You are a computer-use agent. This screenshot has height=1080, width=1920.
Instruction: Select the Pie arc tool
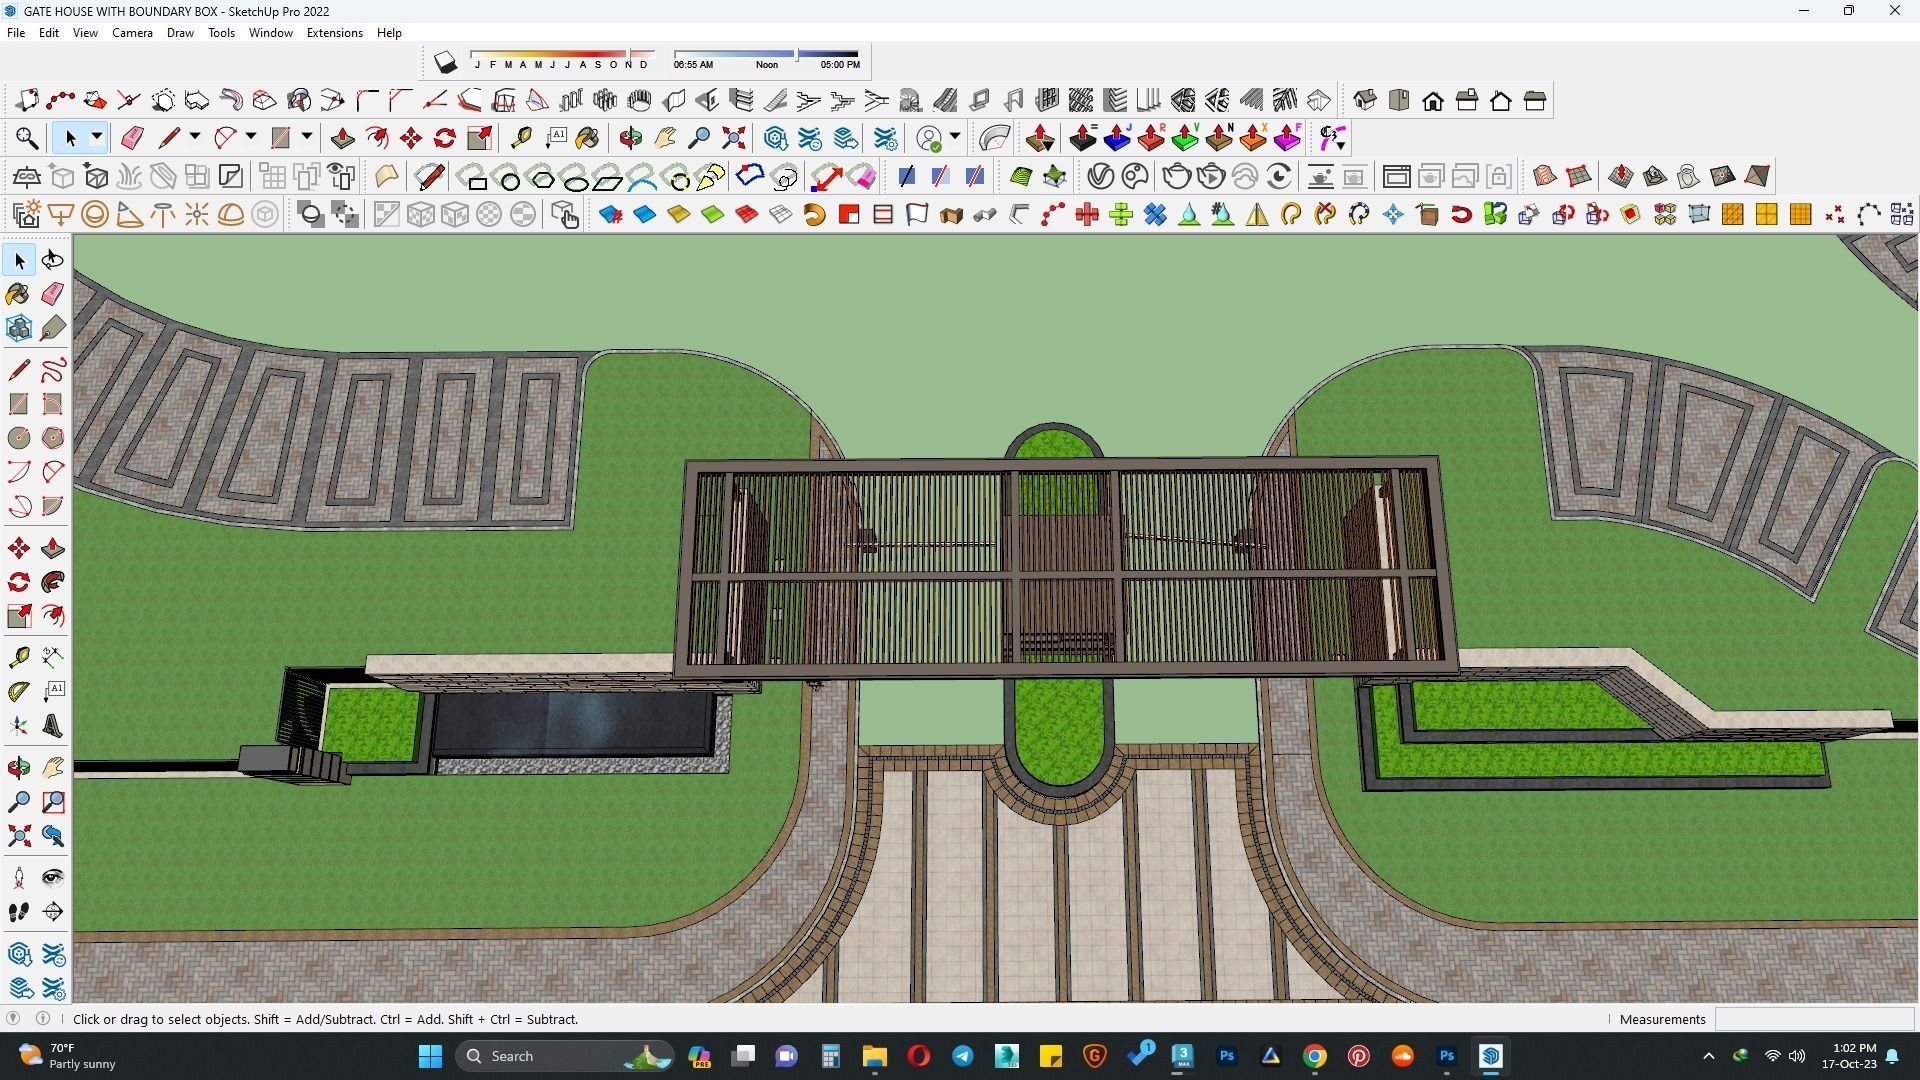coord(53,506)
